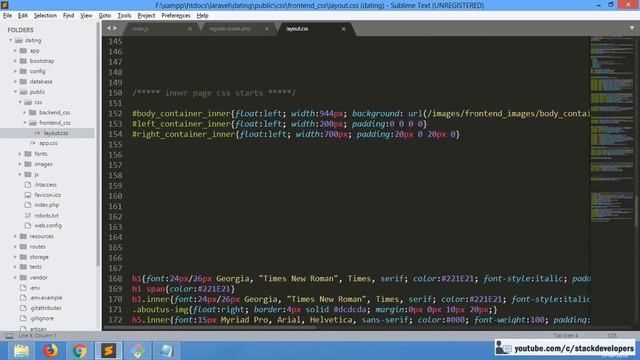Collapse the css folder

(x=20, y=102)
